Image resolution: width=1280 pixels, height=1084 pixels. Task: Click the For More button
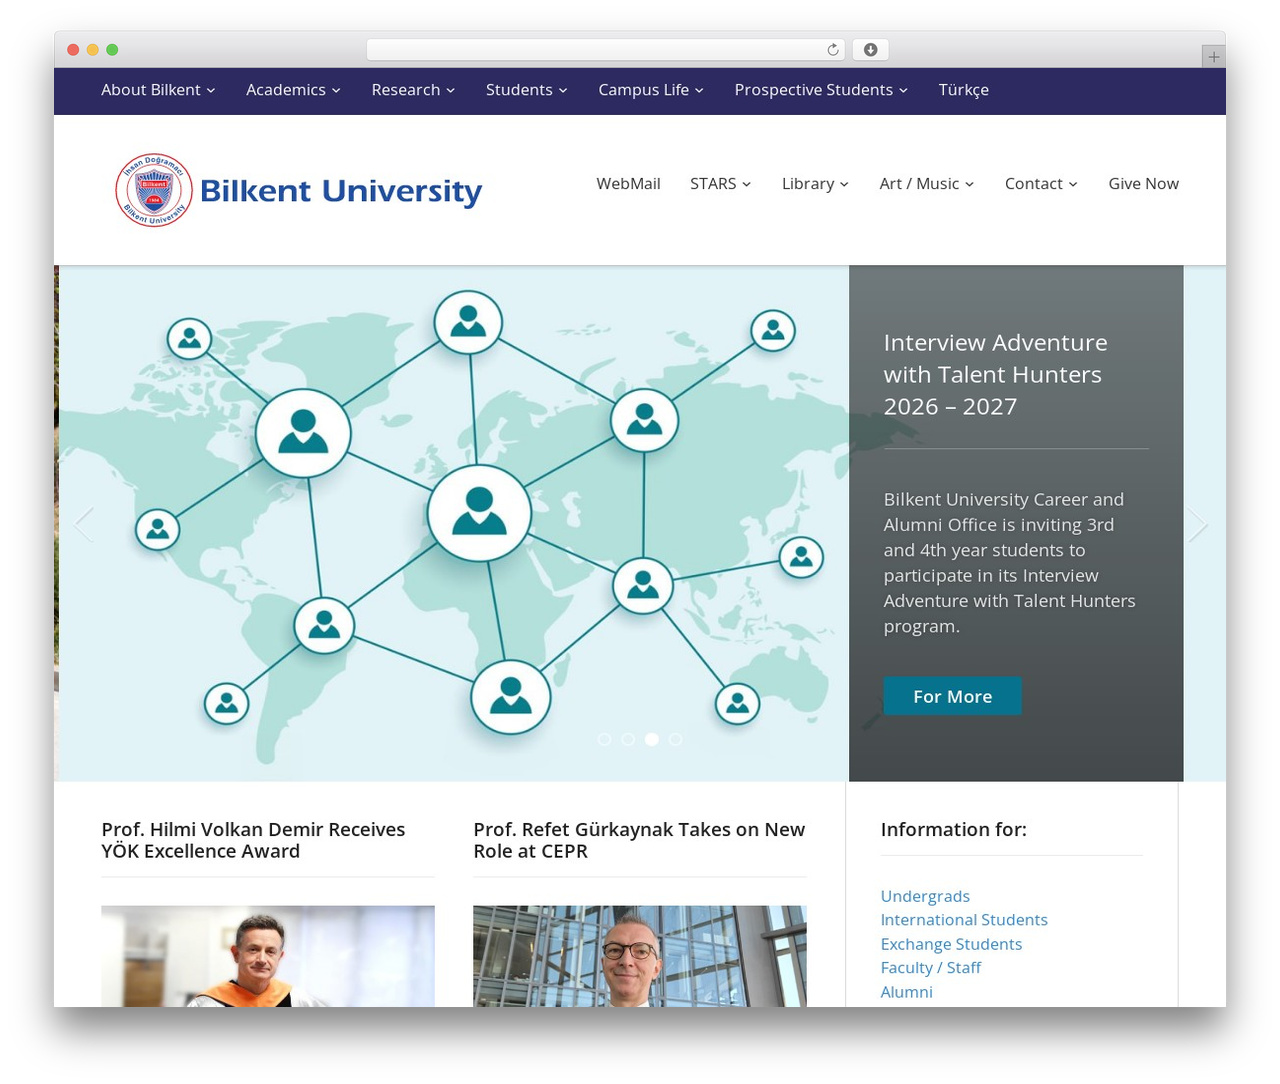click(x=952, y=696)
